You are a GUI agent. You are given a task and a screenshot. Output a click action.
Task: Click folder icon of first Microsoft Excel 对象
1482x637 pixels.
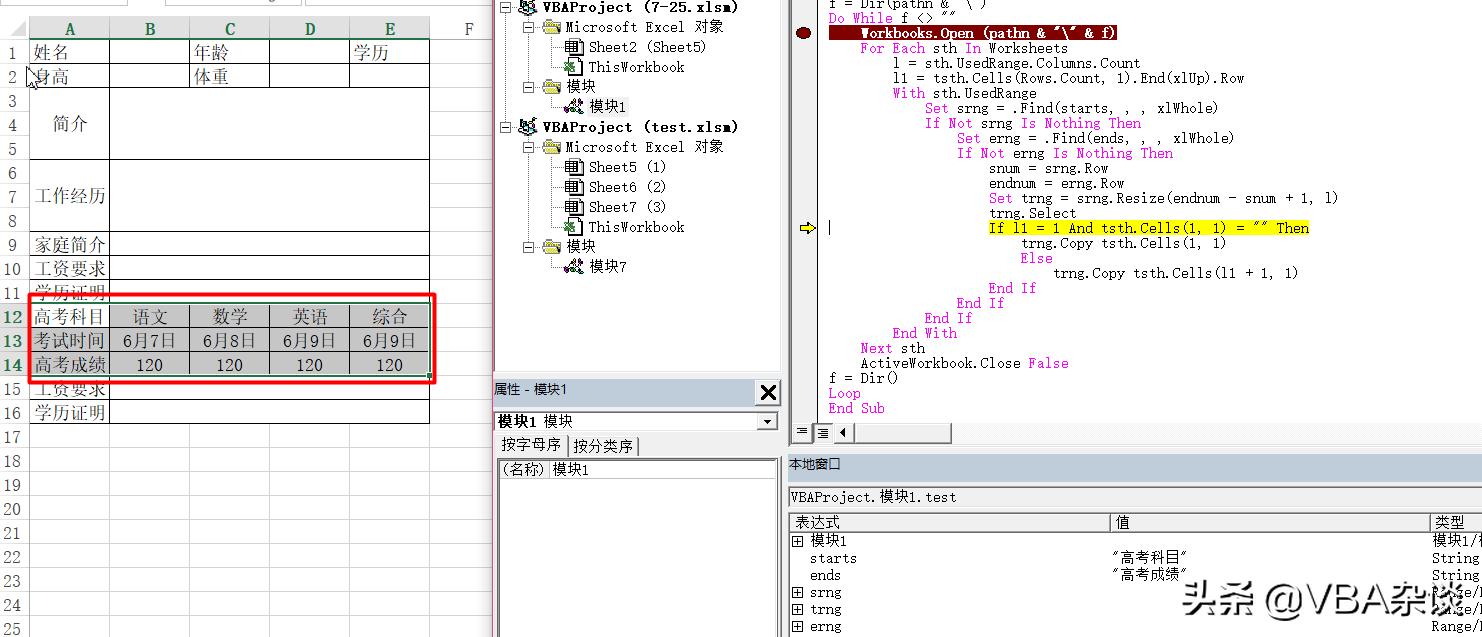pyautogui.click(x=551, y=27)
